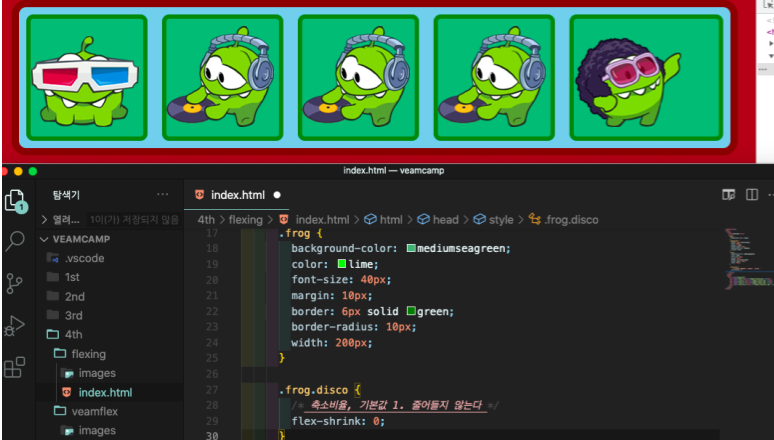
Task: Click the style breadcrumb element
Action: click(501, 220)
